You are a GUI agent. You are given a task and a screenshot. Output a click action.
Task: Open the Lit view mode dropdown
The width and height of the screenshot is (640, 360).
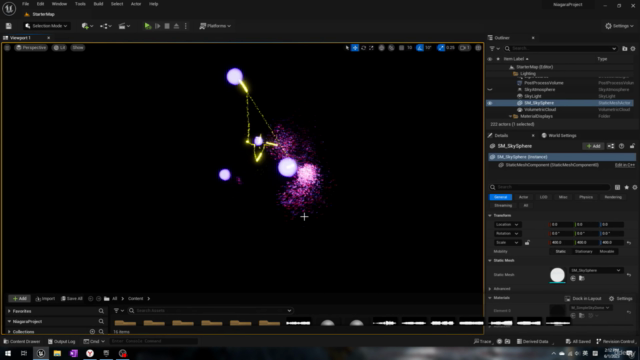[60, 48]
